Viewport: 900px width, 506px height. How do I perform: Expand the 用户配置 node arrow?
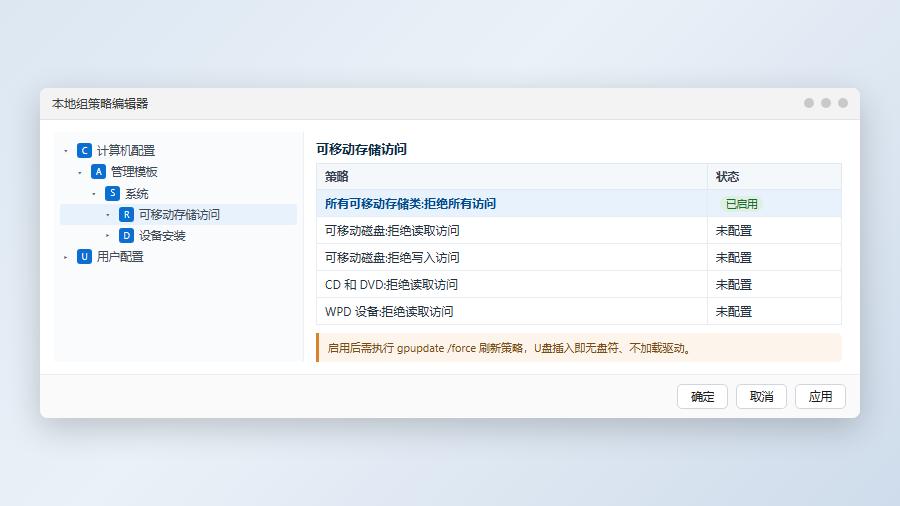(65, 257)
